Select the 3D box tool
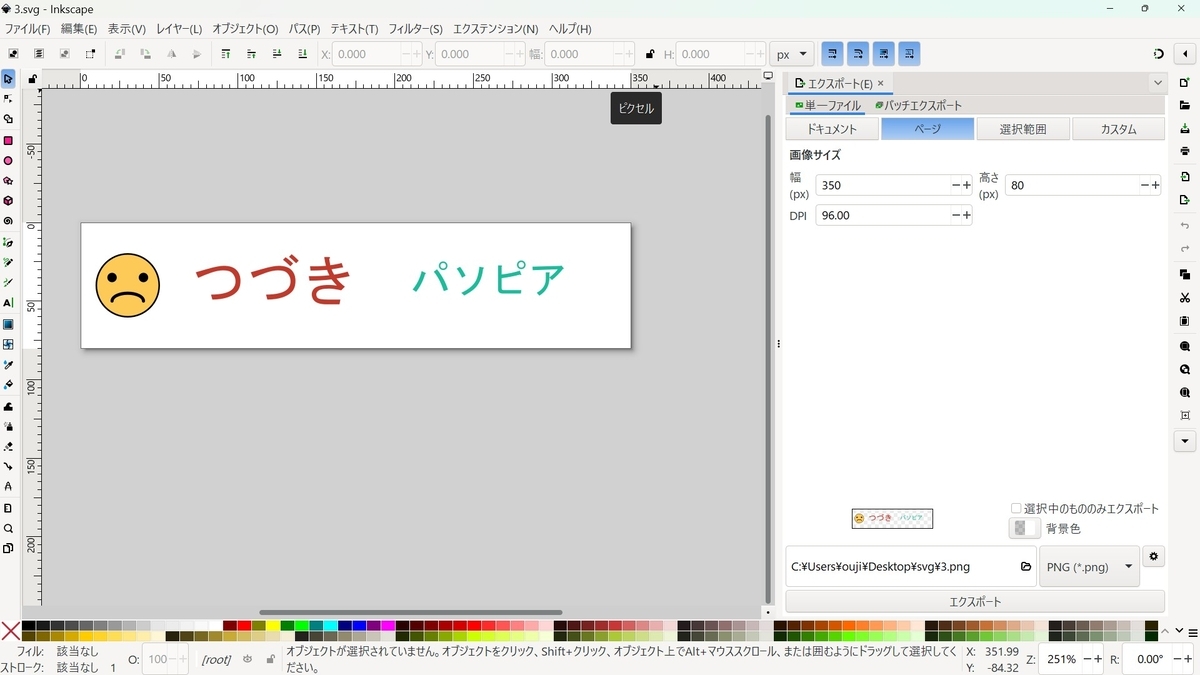Viewport: 1200px width, 675px height. pos(8,201)
